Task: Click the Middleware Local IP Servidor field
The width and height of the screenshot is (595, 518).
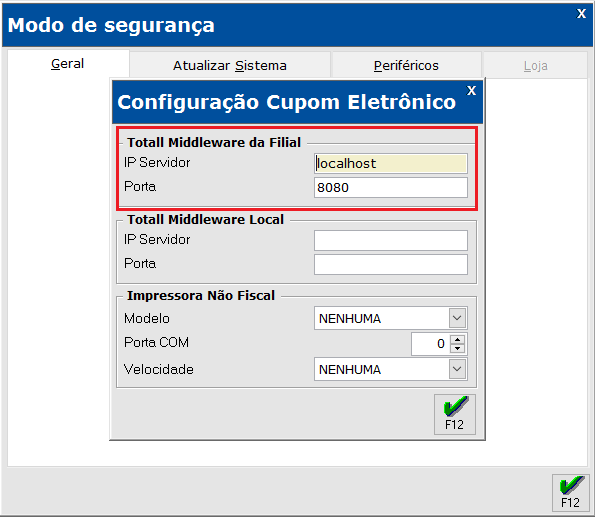Action: click(391, 241)
